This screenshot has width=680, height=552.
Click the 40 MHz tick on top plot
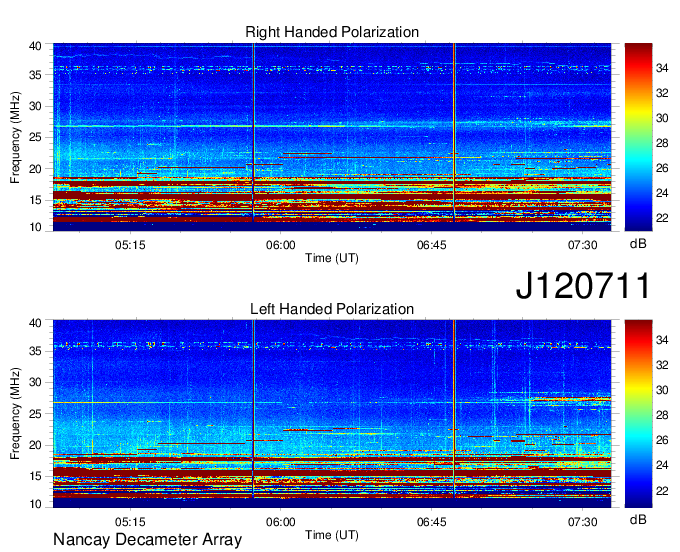(35, 46)
